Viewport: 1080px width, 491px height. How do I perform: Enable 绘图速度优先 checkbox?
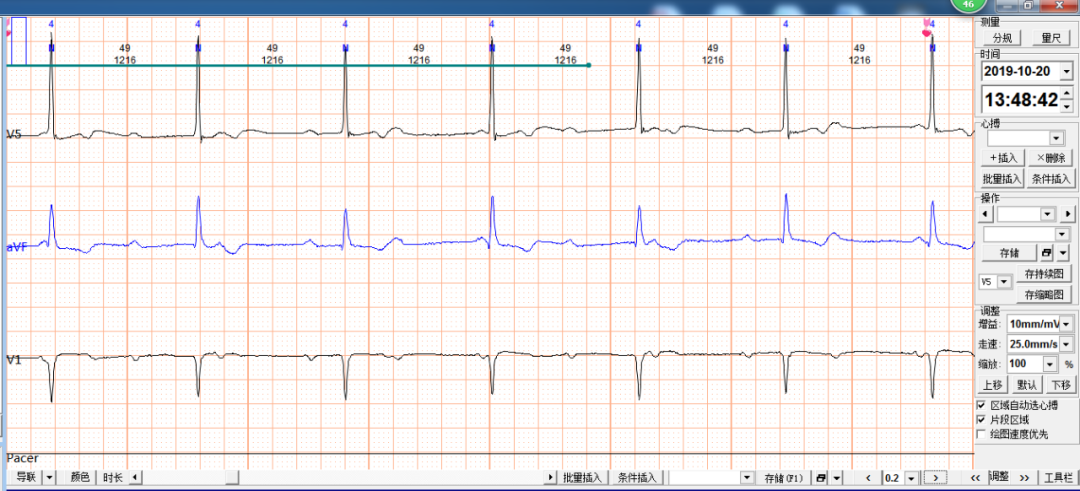click(982, 434)
